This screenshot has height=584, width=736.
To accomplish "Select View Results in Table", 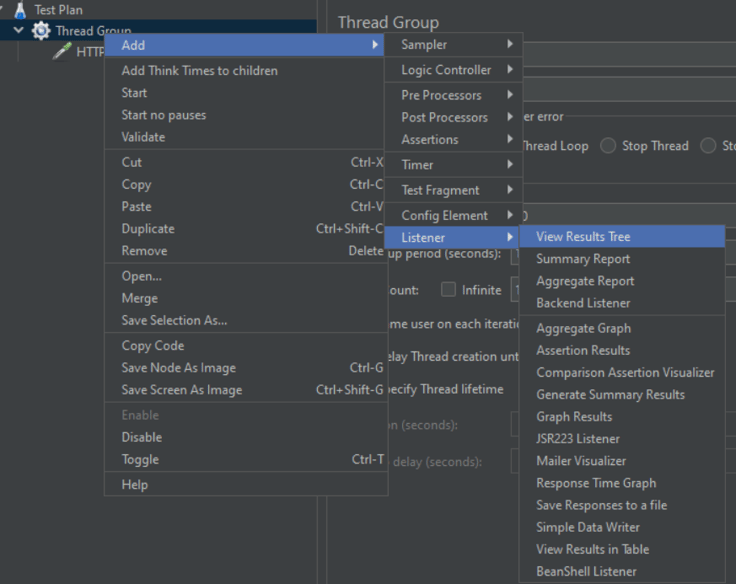I will tap(592, 549).
